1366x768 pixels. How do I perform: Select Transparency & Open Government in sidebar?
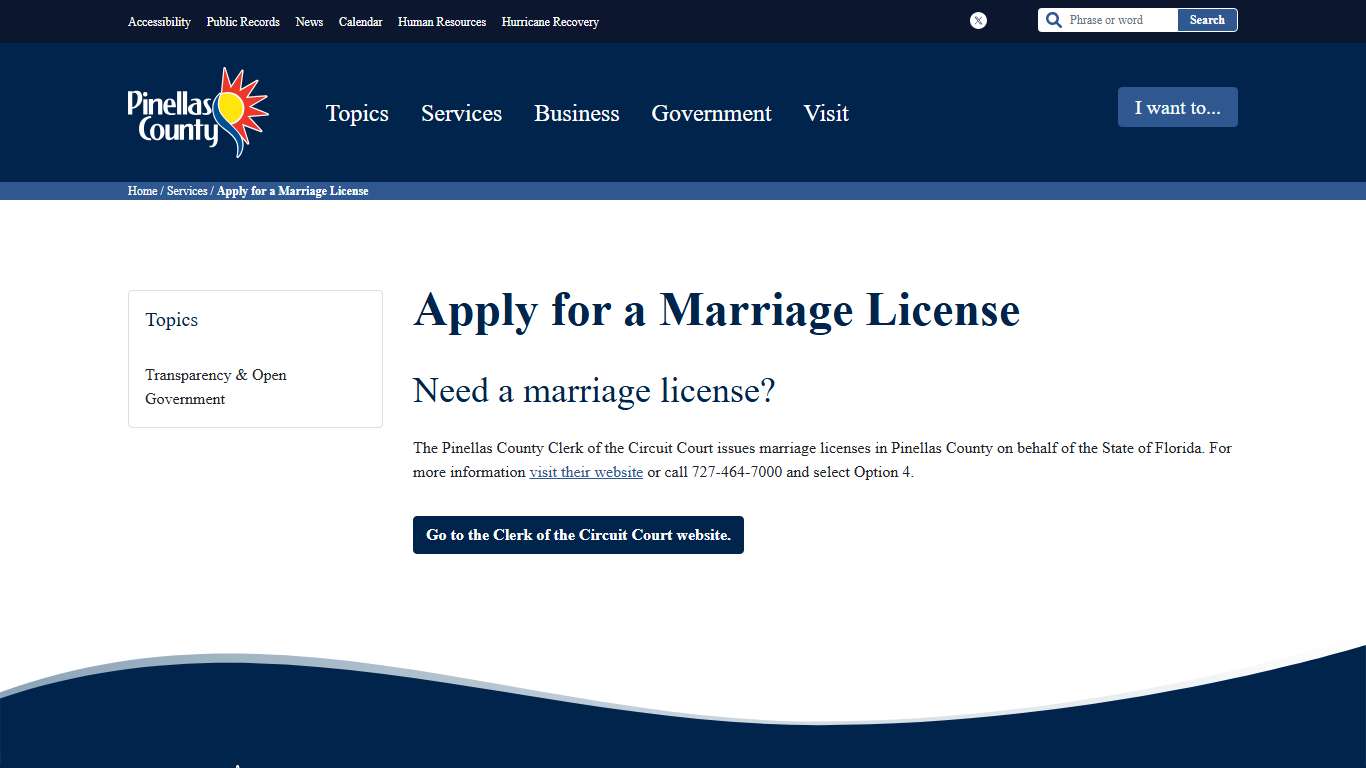click(216, 387)
